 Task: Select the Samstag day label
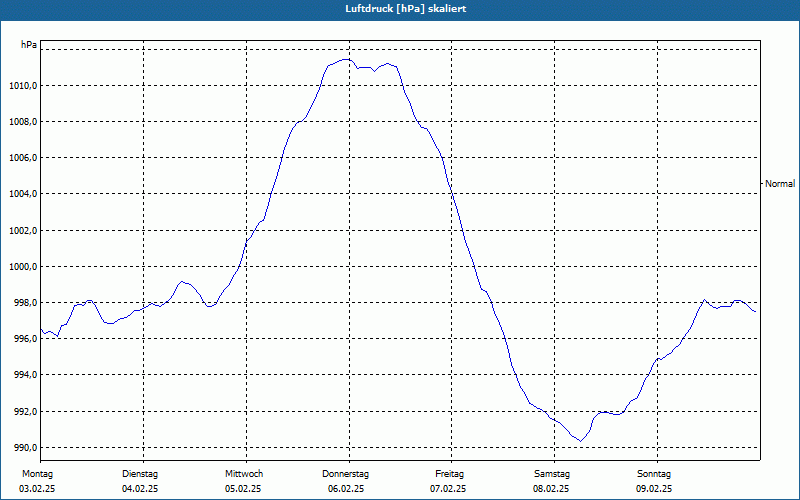click(552, 474)
